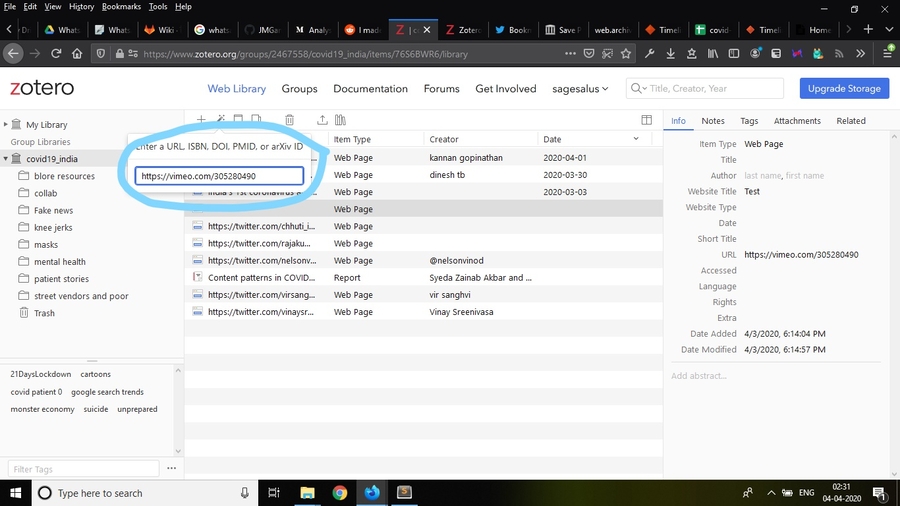This screenshot has height=506, width=900.
Task: Open the Documentation link
Action: (x=370, y=89)
